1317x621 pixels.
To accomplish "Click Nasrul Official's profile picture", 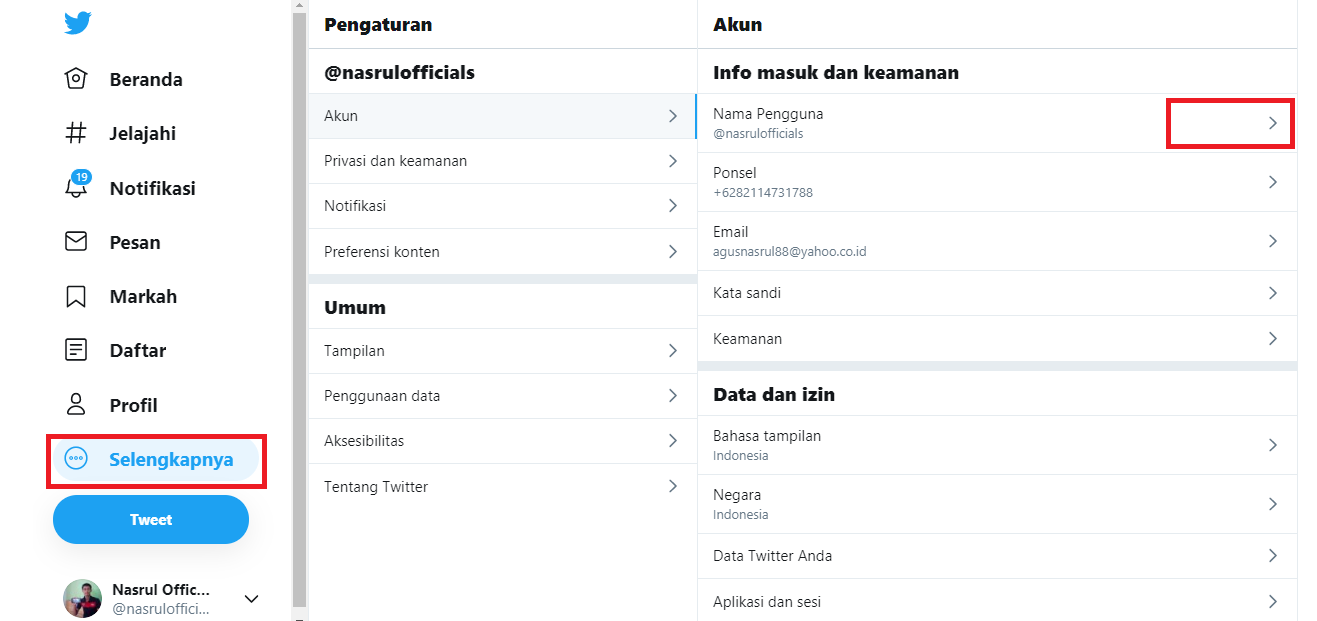I will 81,598.
